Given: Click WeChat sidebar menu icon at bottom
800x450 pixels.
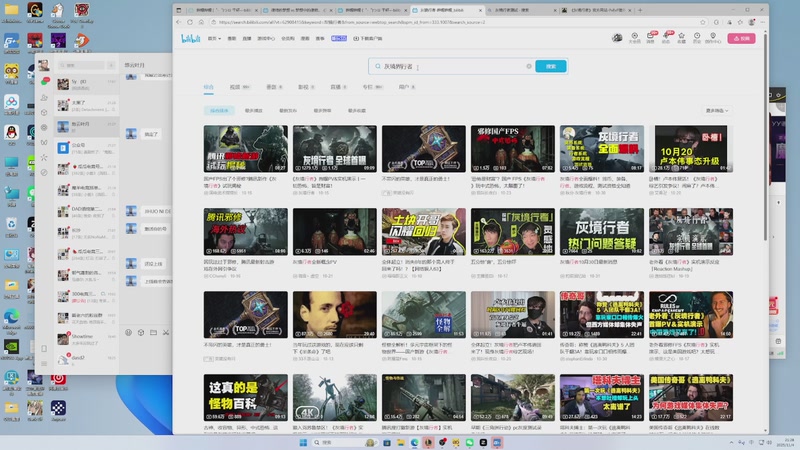Looking at the screenshot, I should [x=44, y=364].
